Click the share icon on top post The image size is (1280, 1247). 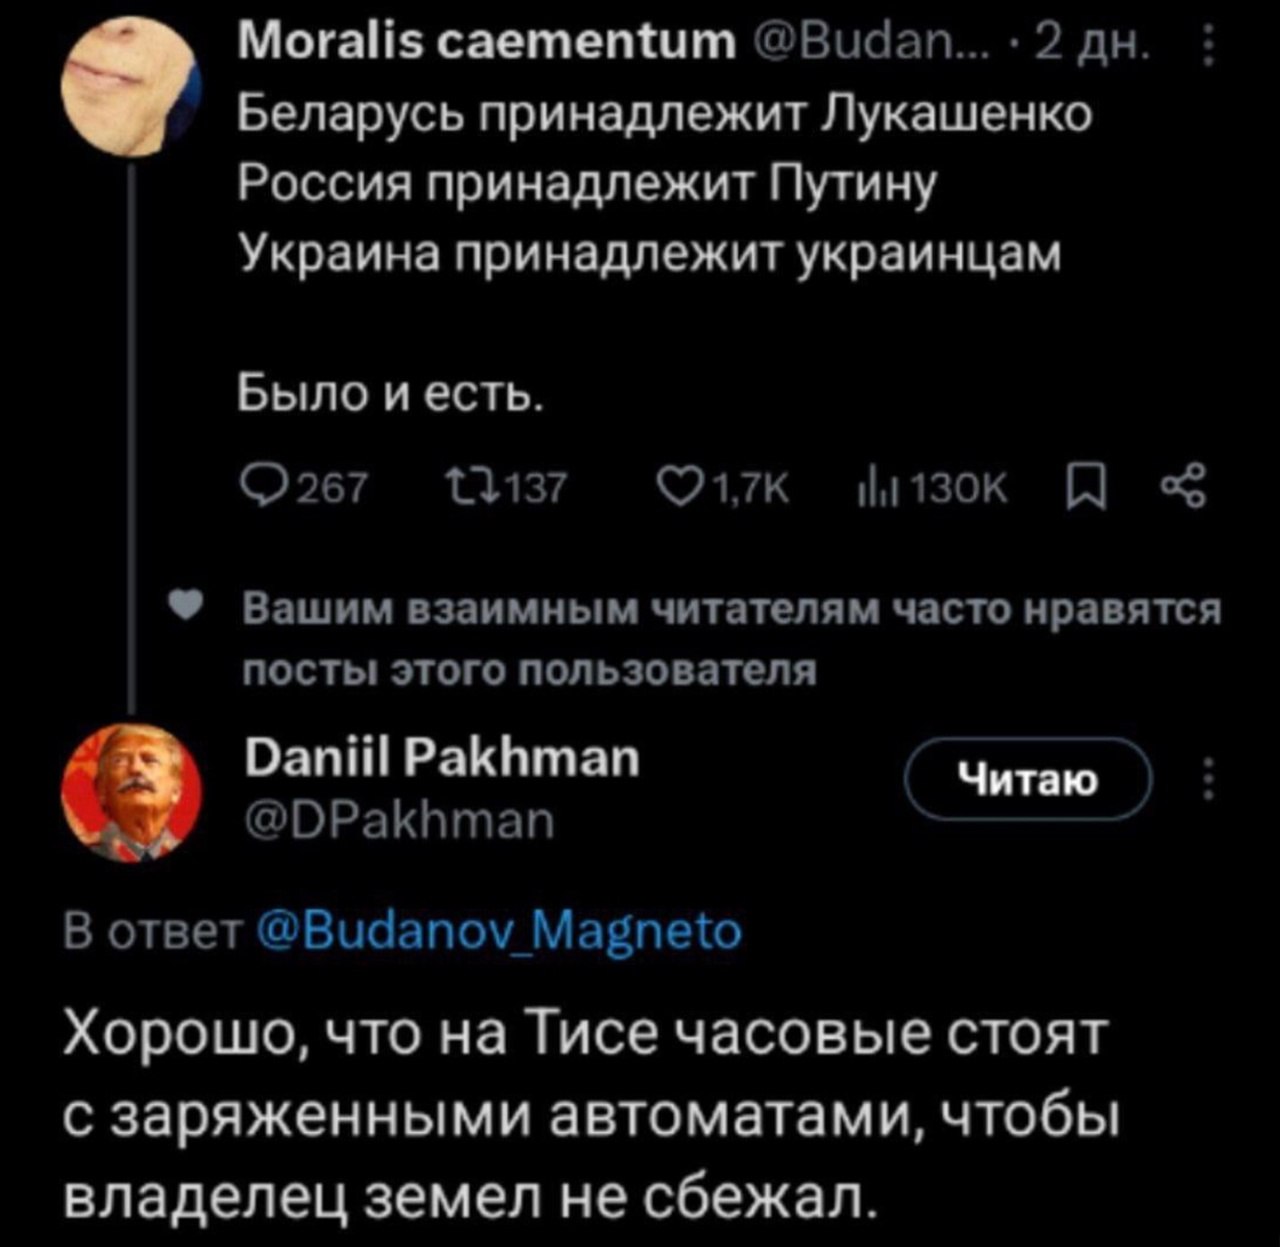coord(1187,489)
